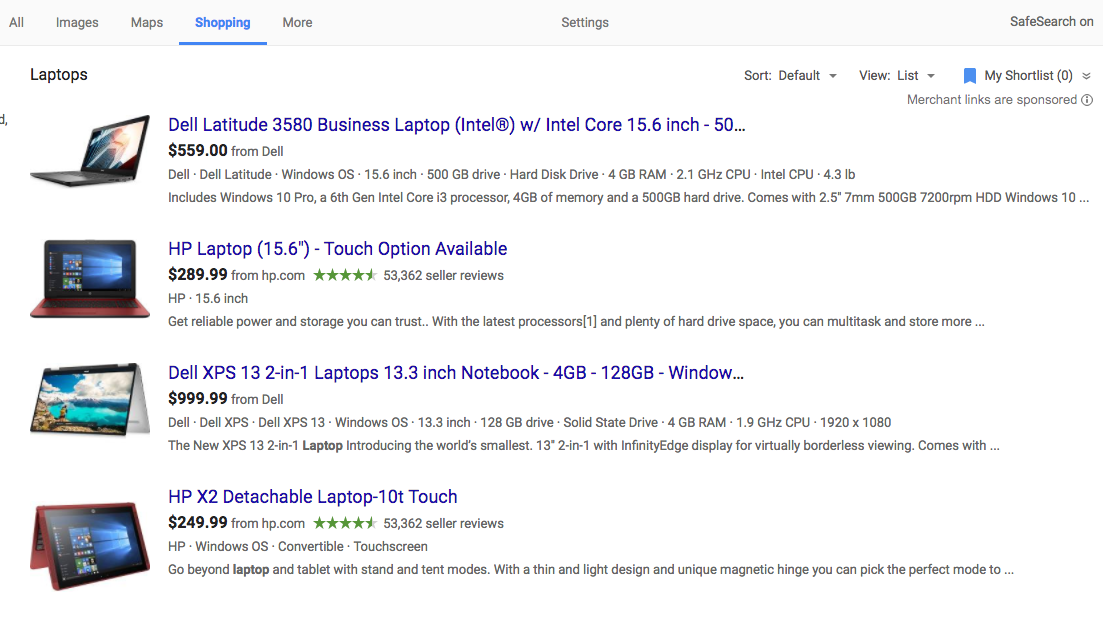Click "HP · 15.6 inch" spec line
This screenshot has width=1103, height=622.
pyautogui.click(x=208, y=298)
